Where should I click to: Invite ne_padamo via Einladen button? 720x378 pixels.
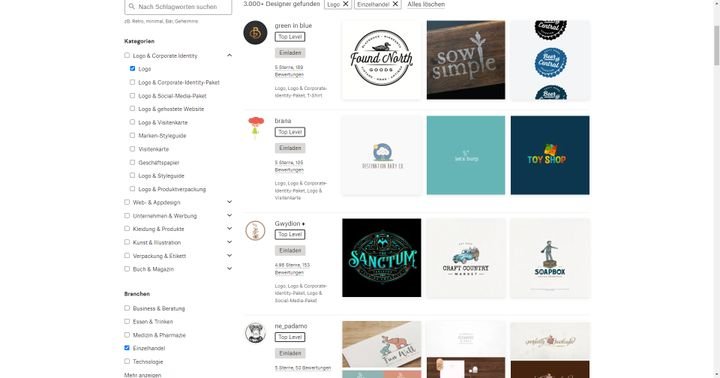tap(290, 353)
